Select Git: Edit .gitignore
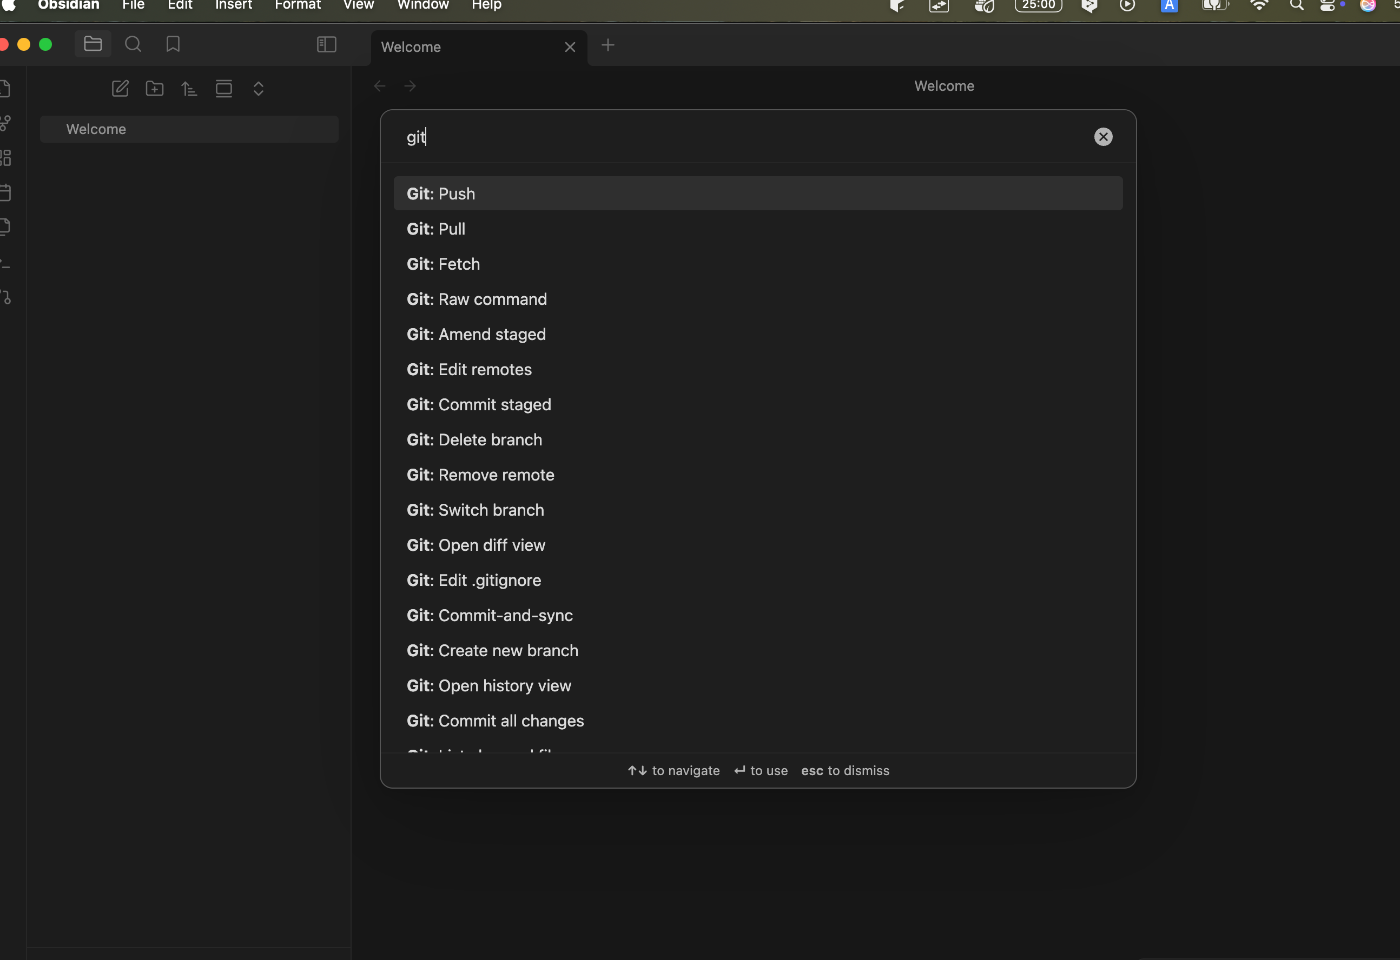The image size is (1400, 960). [x=758, y=580]
